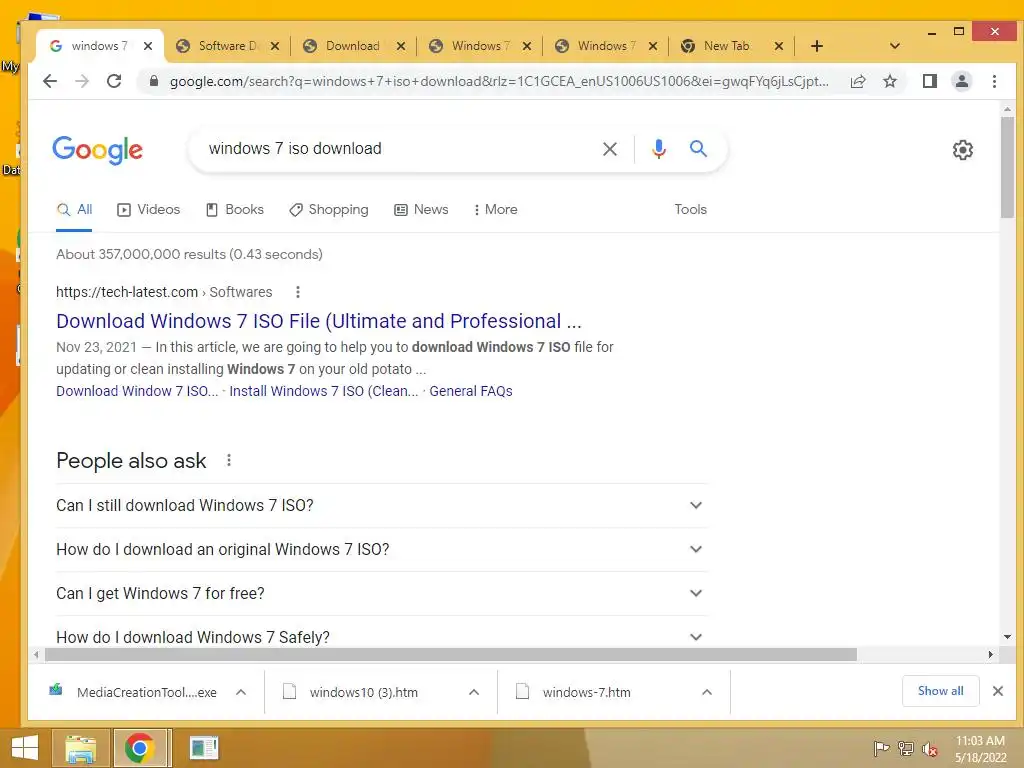Open three-dot options beside tech-latest result
Image resolution: width=1024 pixels, height=768 pixels.
(x=298, y=292)
